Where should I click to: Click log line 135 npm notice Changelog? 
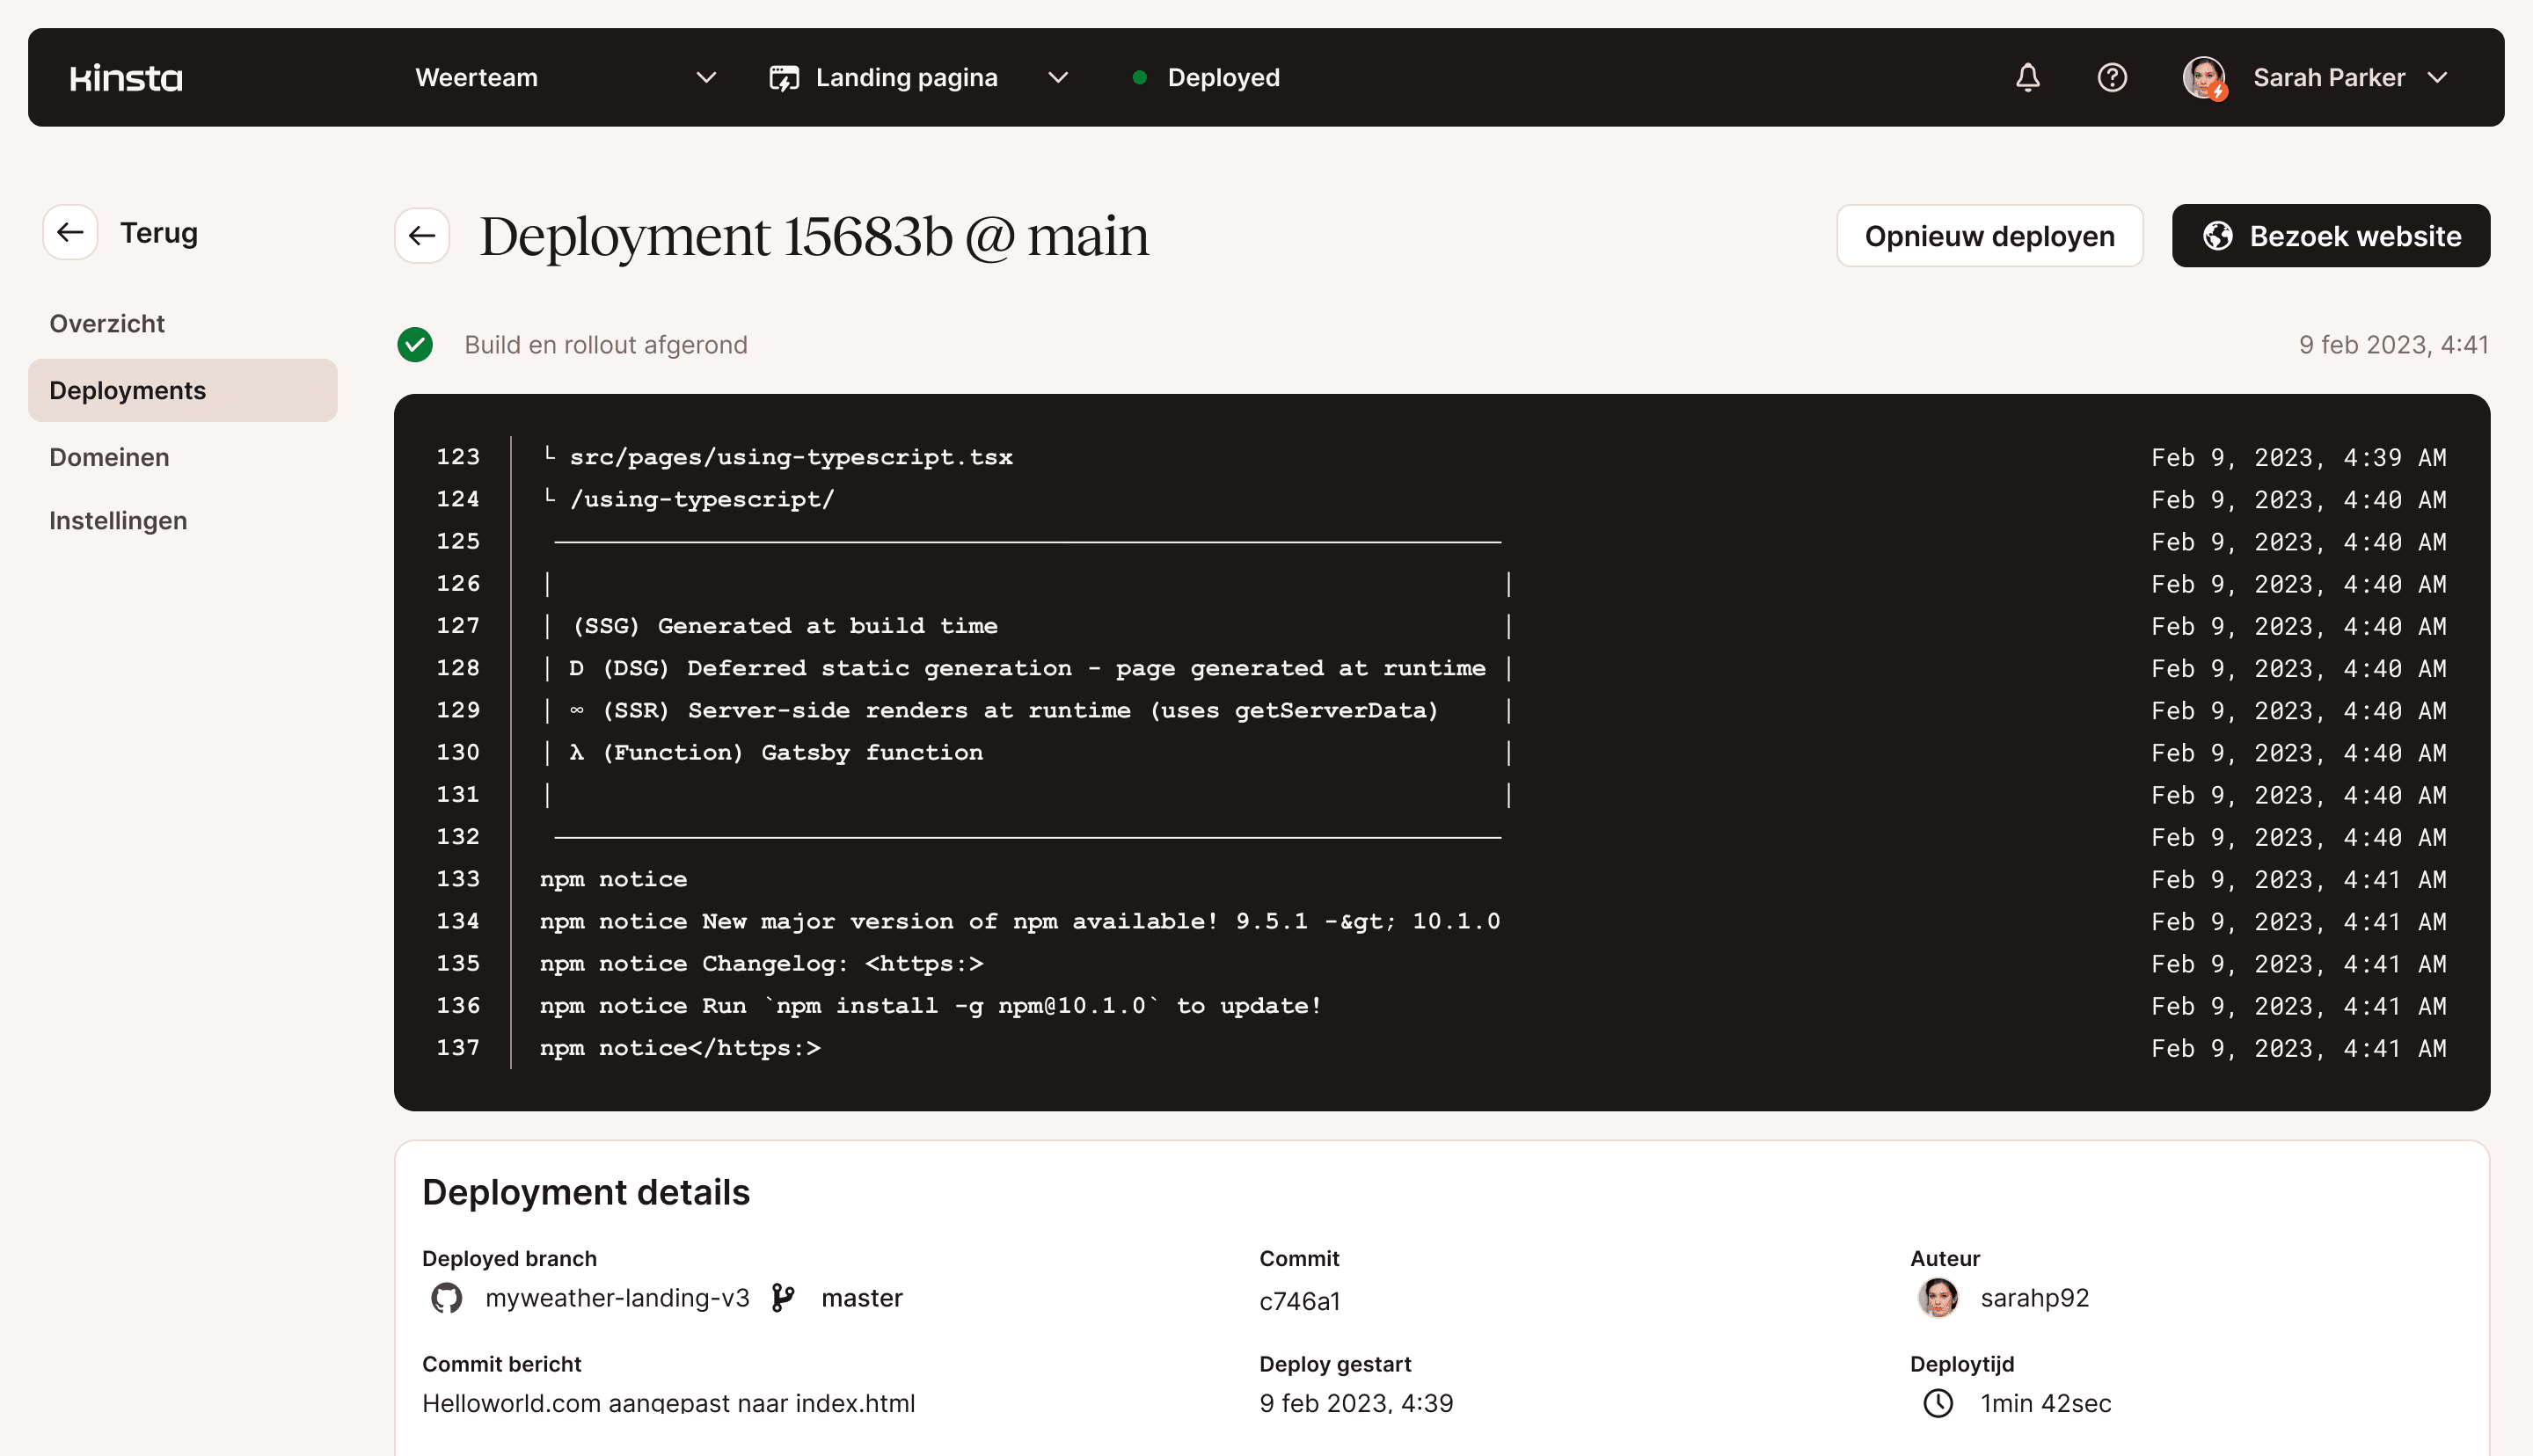point(761,962)
